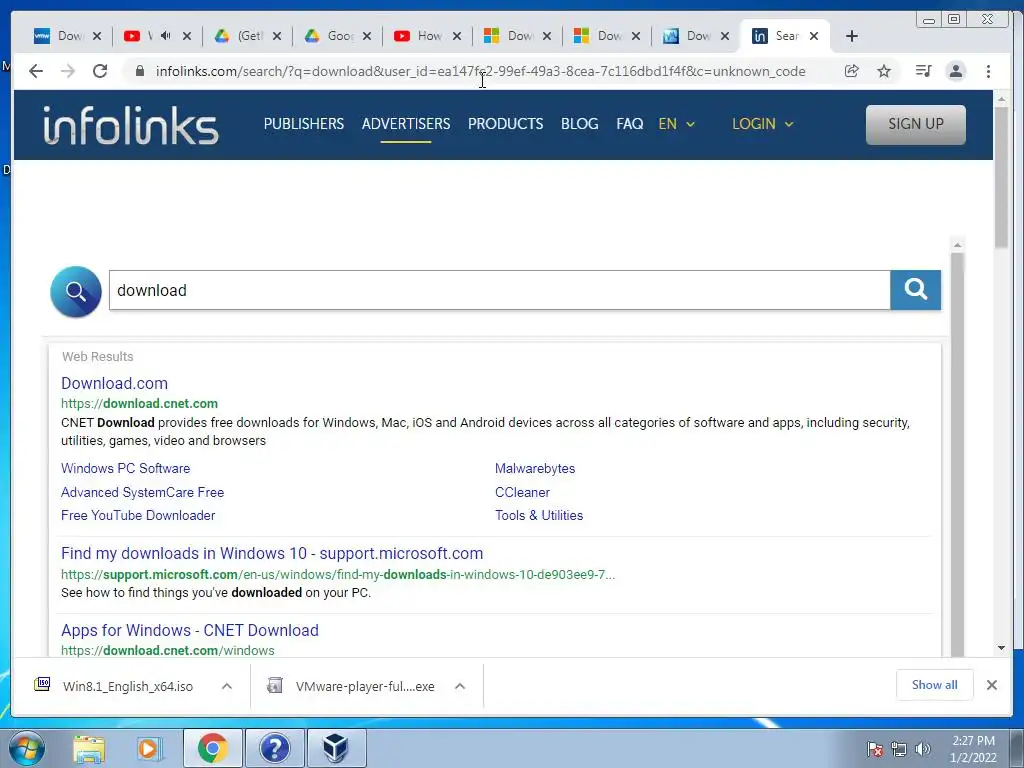The height and width of the screenshot is (768, 1024).
Task: Open 'Apps for Windows - CNET Download' result
Action: pyautogui.click(x=189, y=630)
